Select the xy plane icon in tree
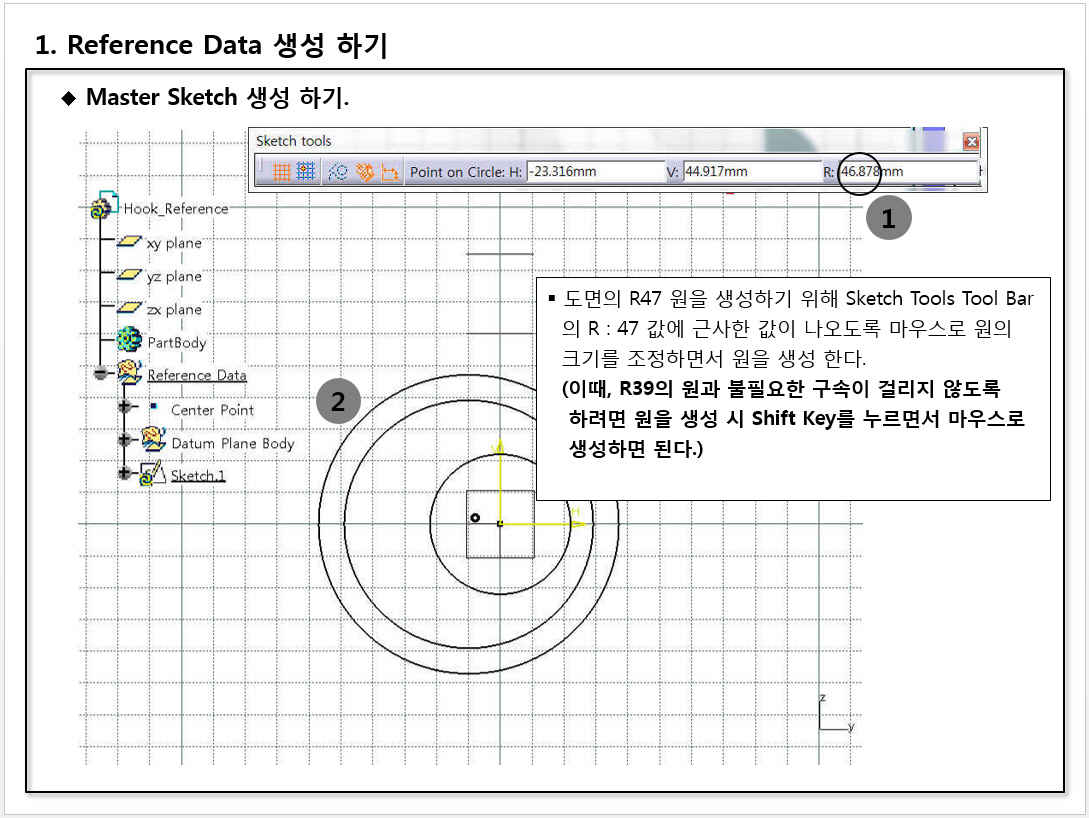This screenshot has width=1089, height=818. click(x=129, y=243)
